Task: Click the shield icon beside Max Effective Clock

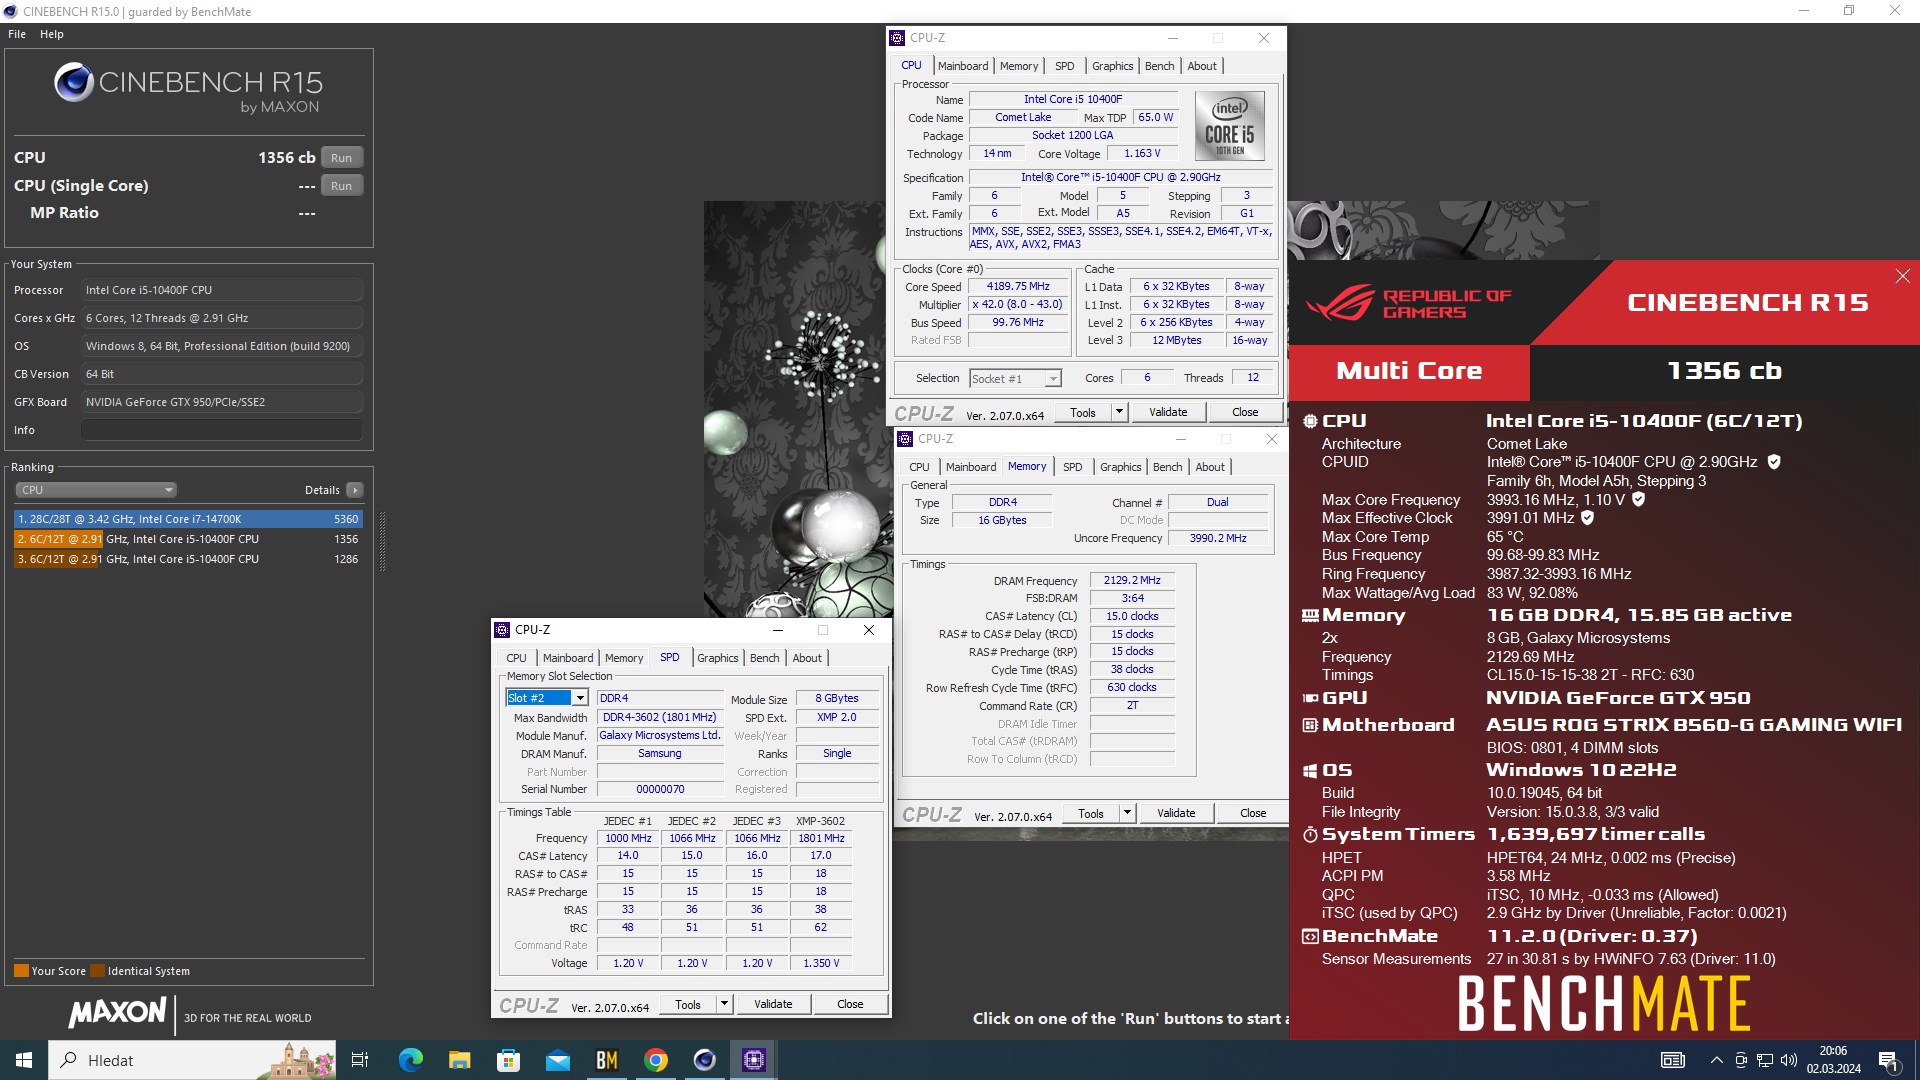Action: (1587, 518)
